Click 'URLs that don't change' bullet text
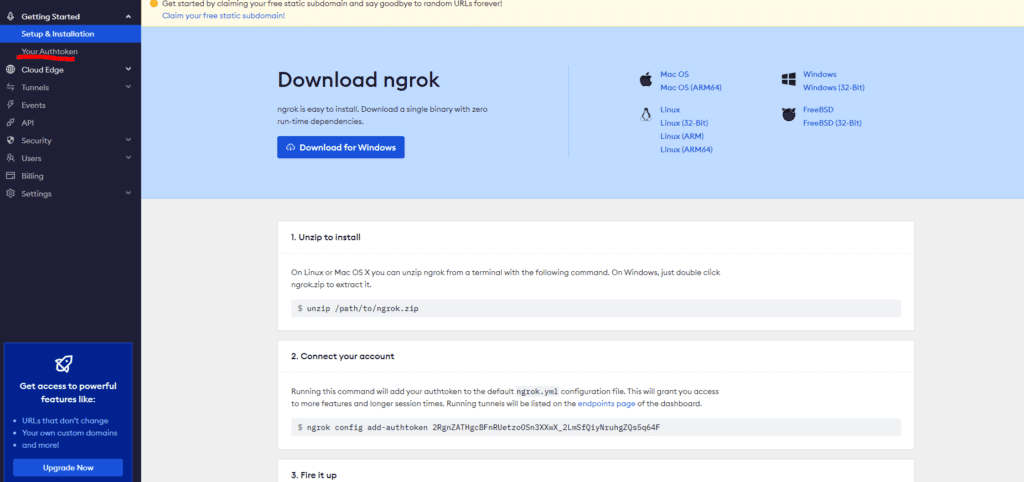1024x482 pixels. 65,421
